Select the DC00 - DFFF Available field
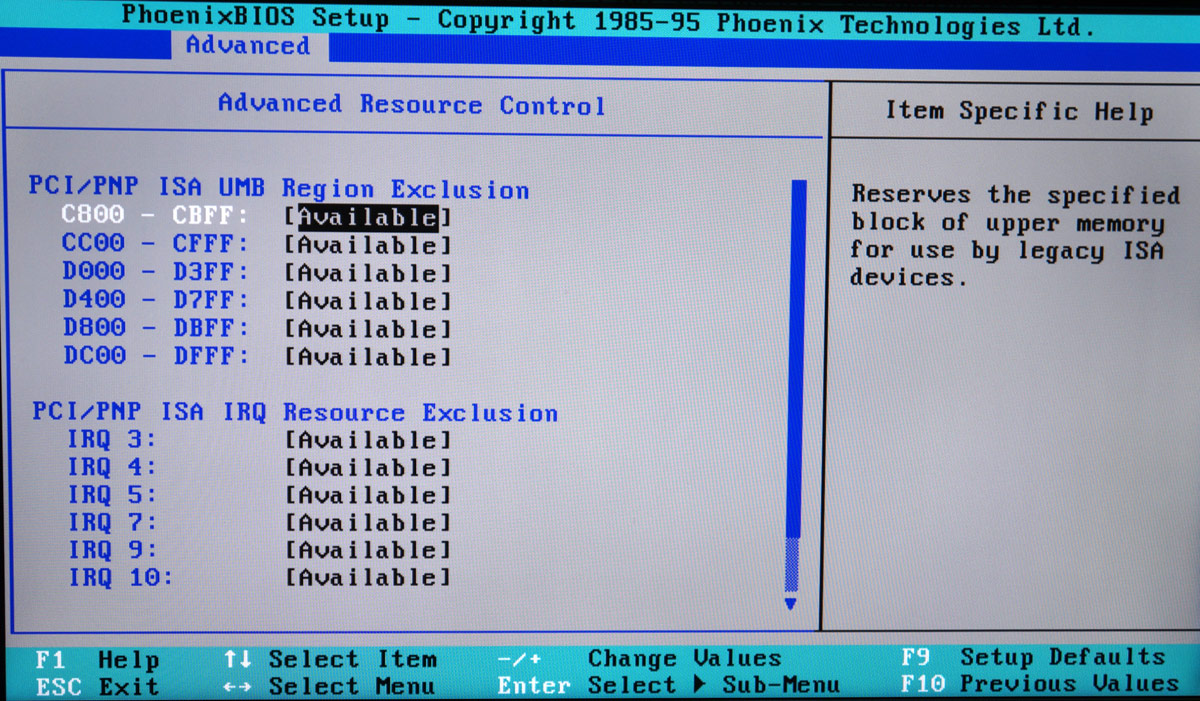The height and width of the screenshot is (701, 1200). pos(367,357)
